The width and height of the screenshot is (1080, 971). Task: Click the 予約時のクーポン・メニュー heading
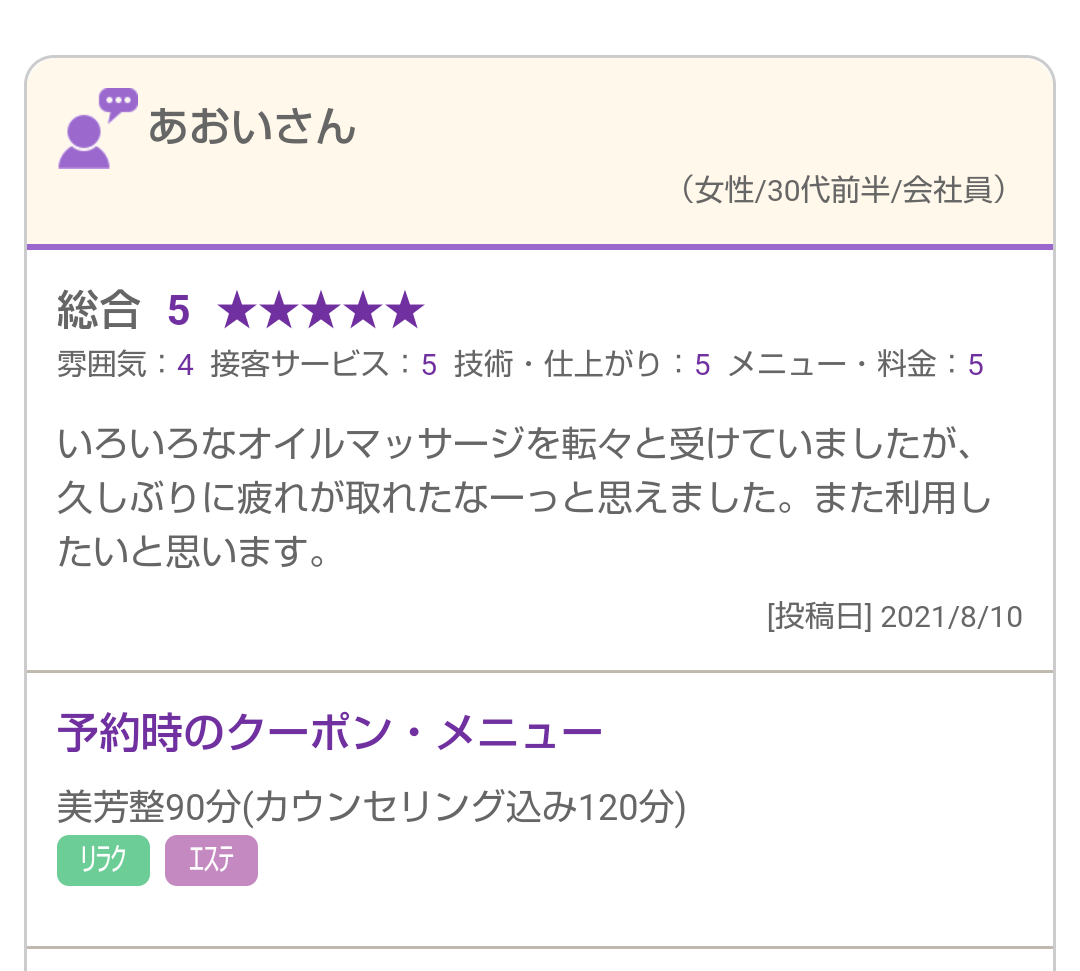pyautogui.click(x=330, y=733)
